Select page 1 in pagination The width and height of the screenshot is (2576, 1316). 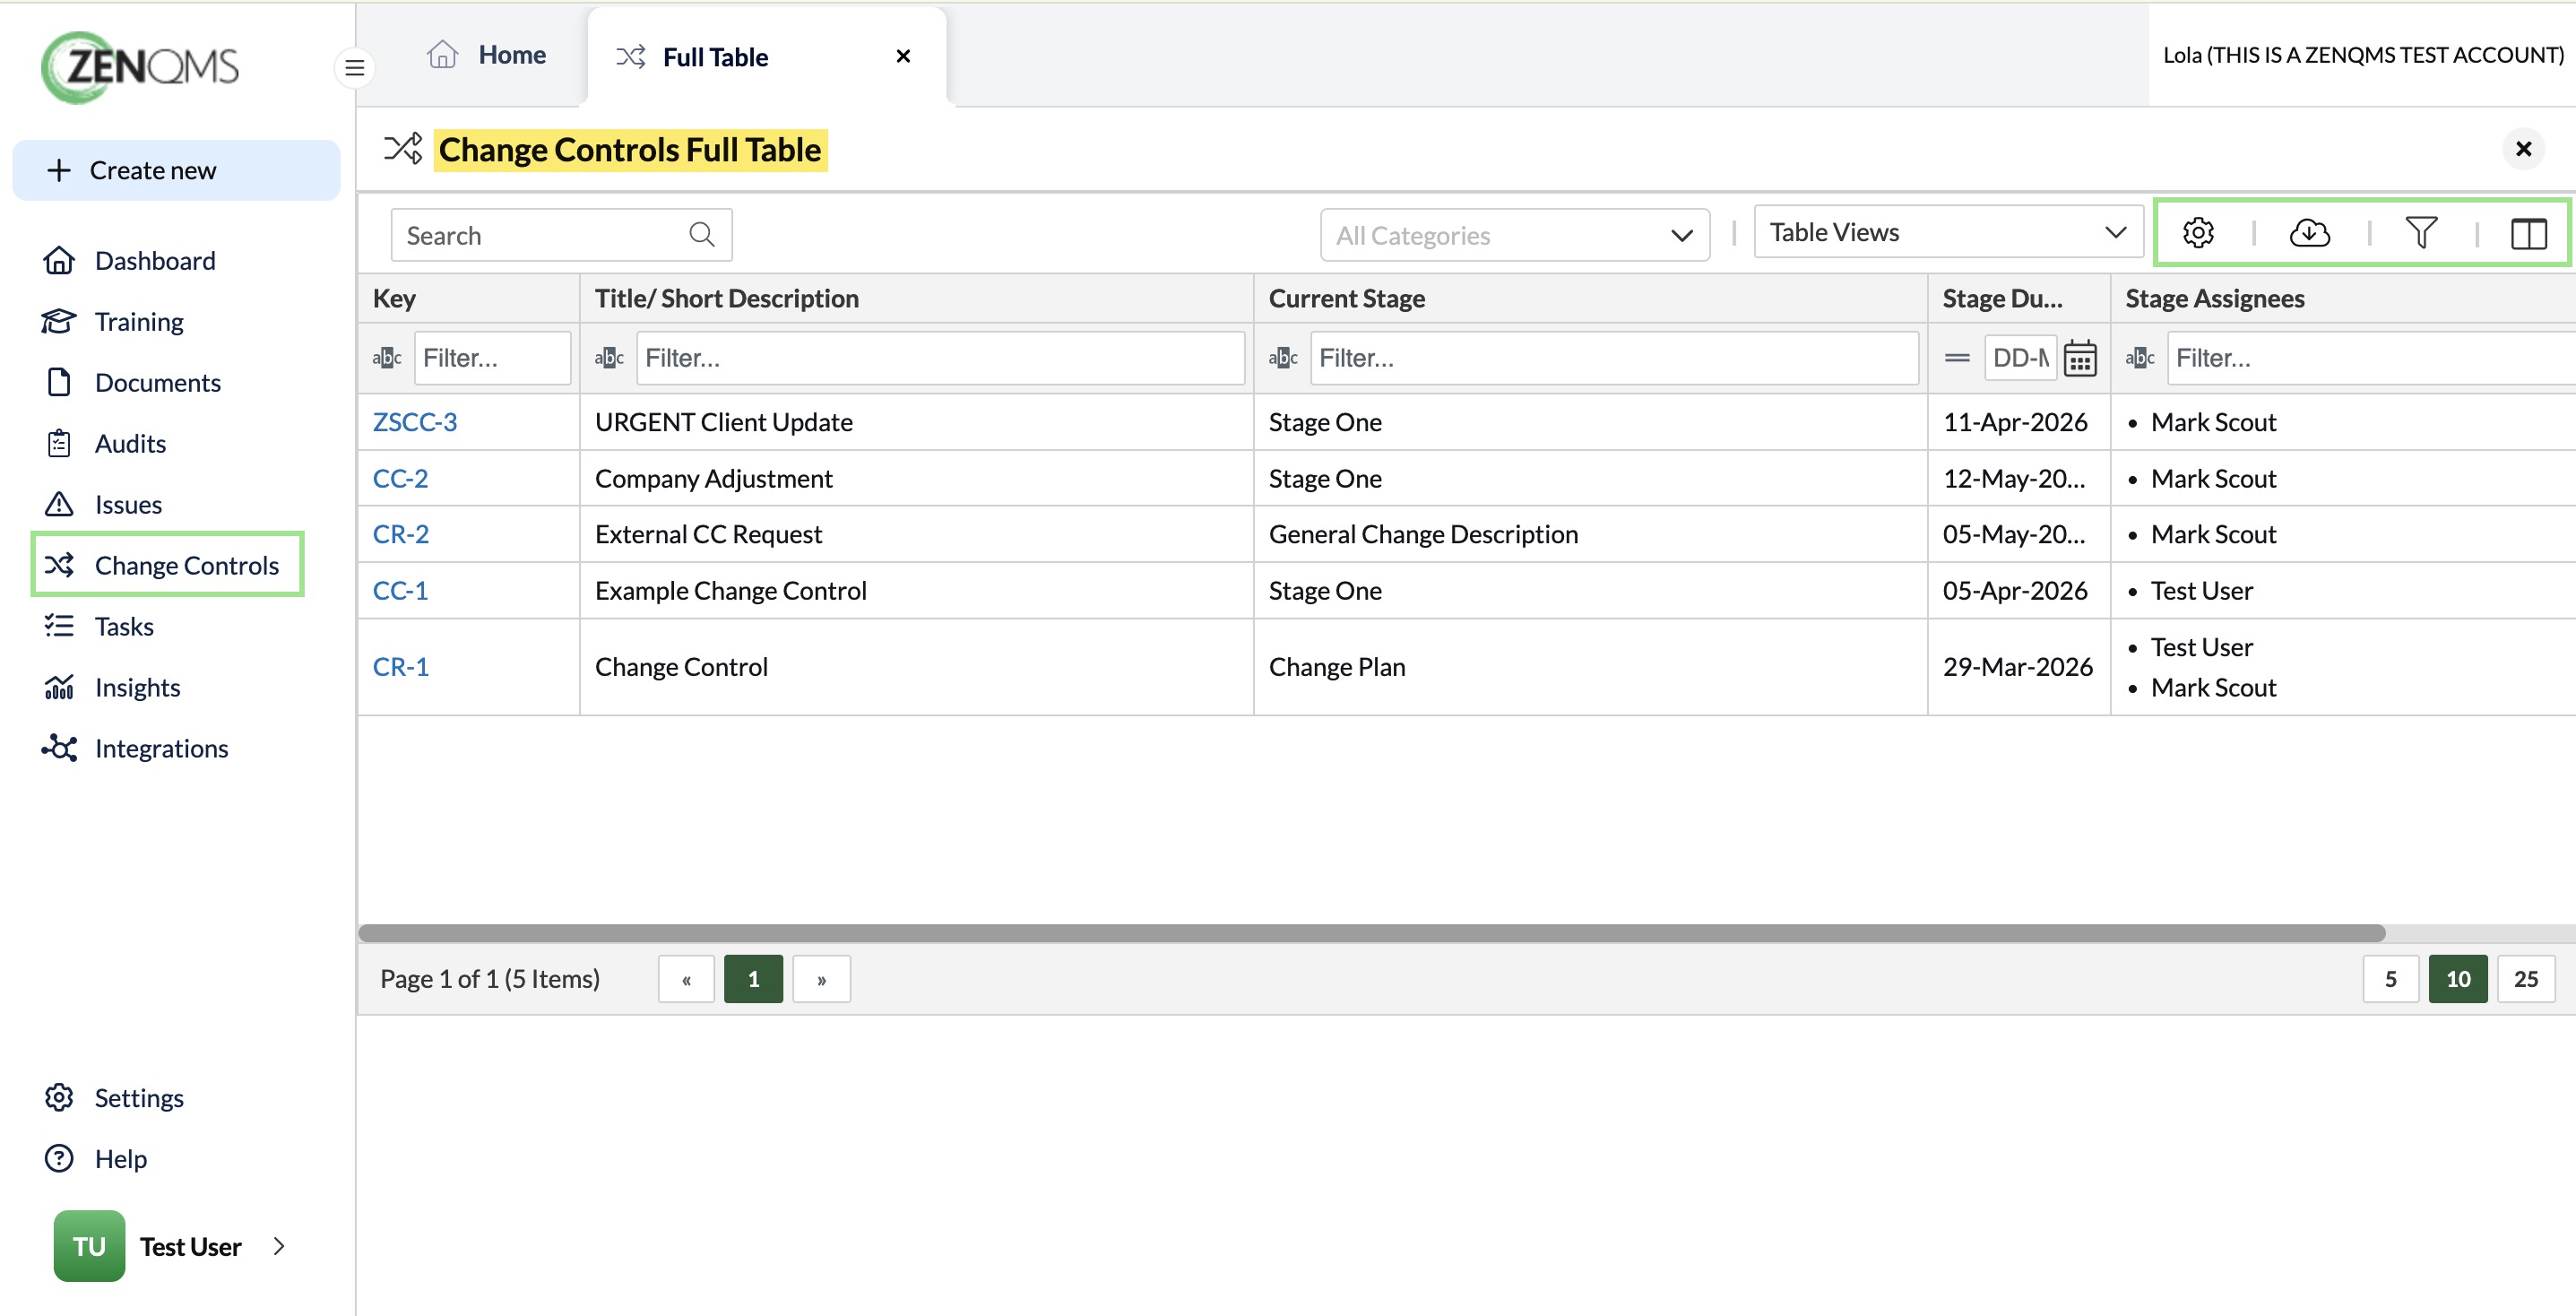click(753, 979)
